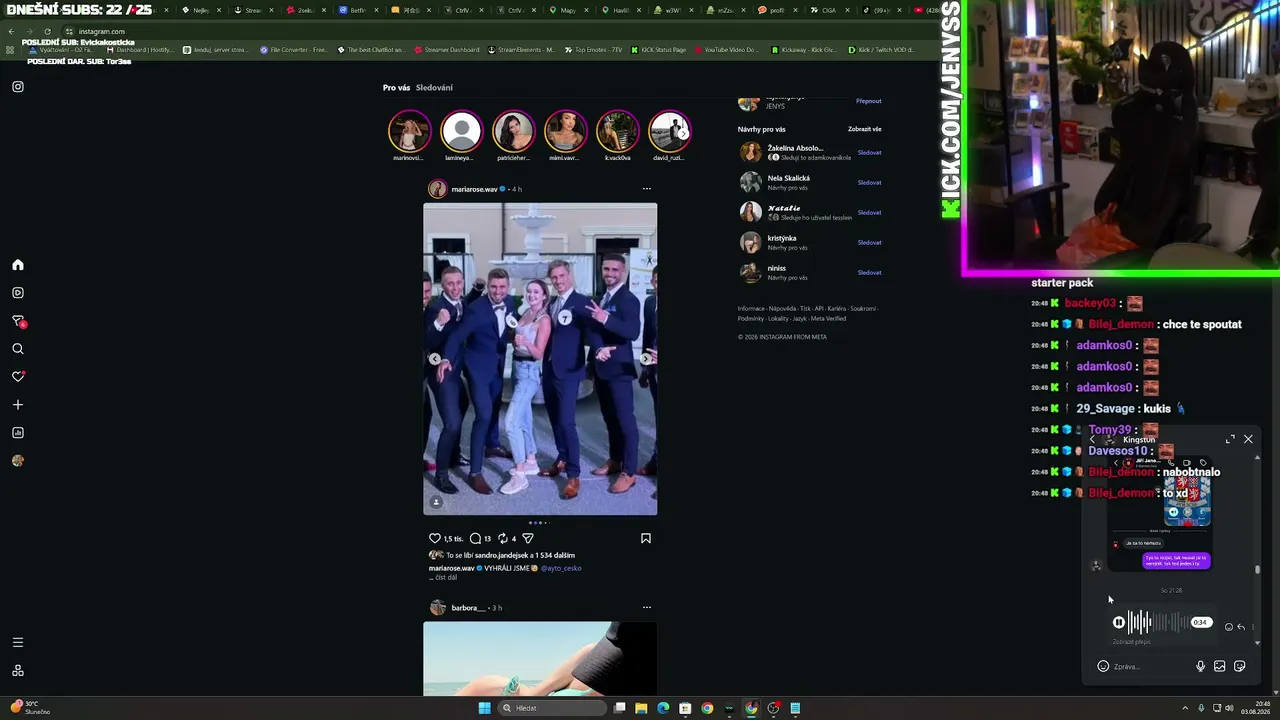Switch to the Pro vás feed tab
The height and width of the screenshot is (720, 1280).
(396, 88)
